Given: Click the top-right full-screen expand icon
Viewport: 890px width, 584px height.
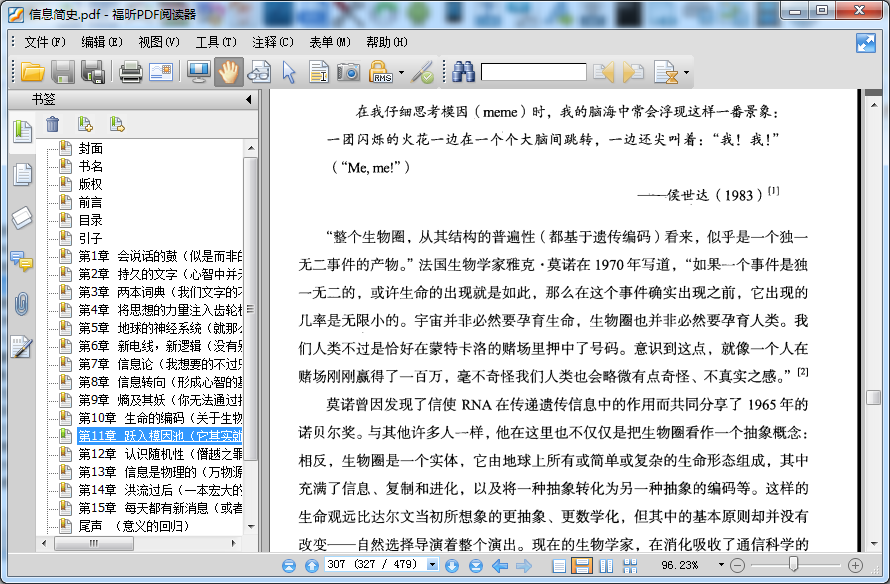Looking at the screenshot, I should (866, 43).
